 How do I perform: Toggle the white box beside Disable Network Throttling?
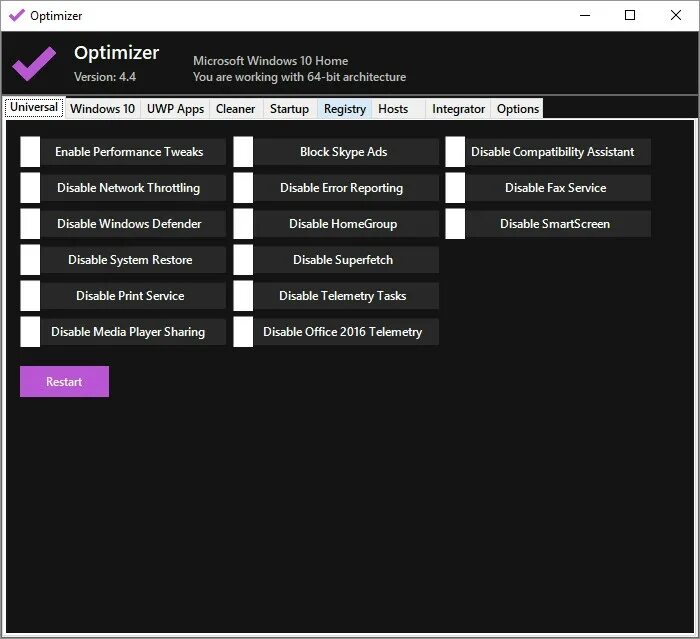click(x=30, y=188)
